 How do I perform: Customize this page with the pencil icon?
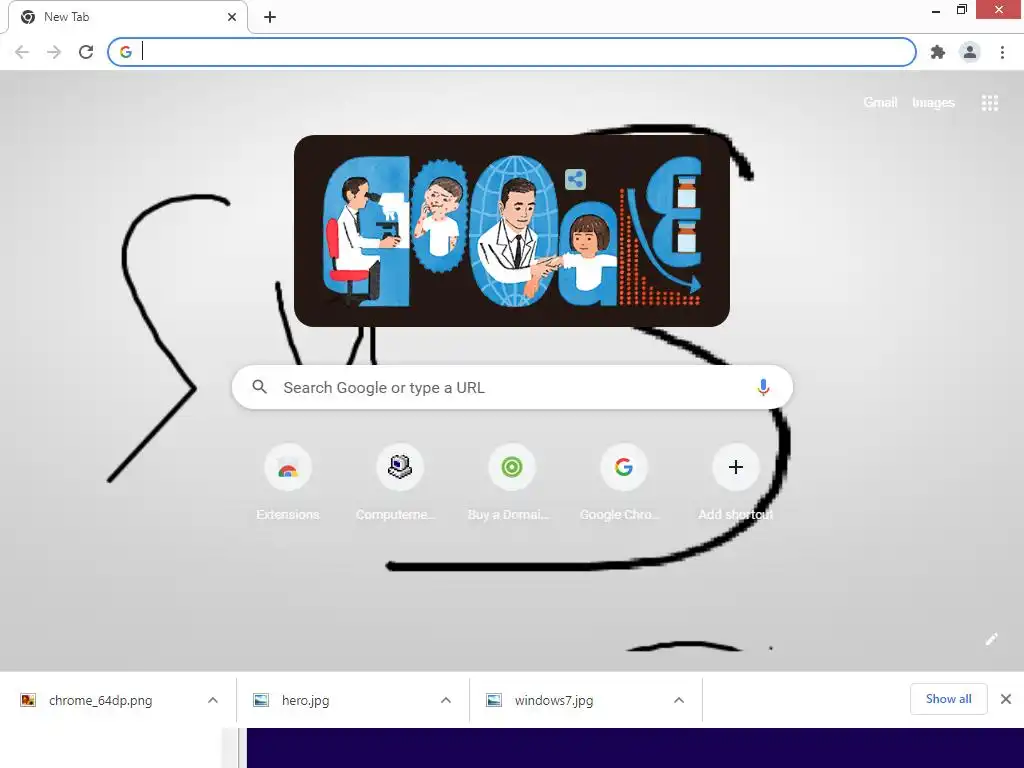(x=991, y=639)
